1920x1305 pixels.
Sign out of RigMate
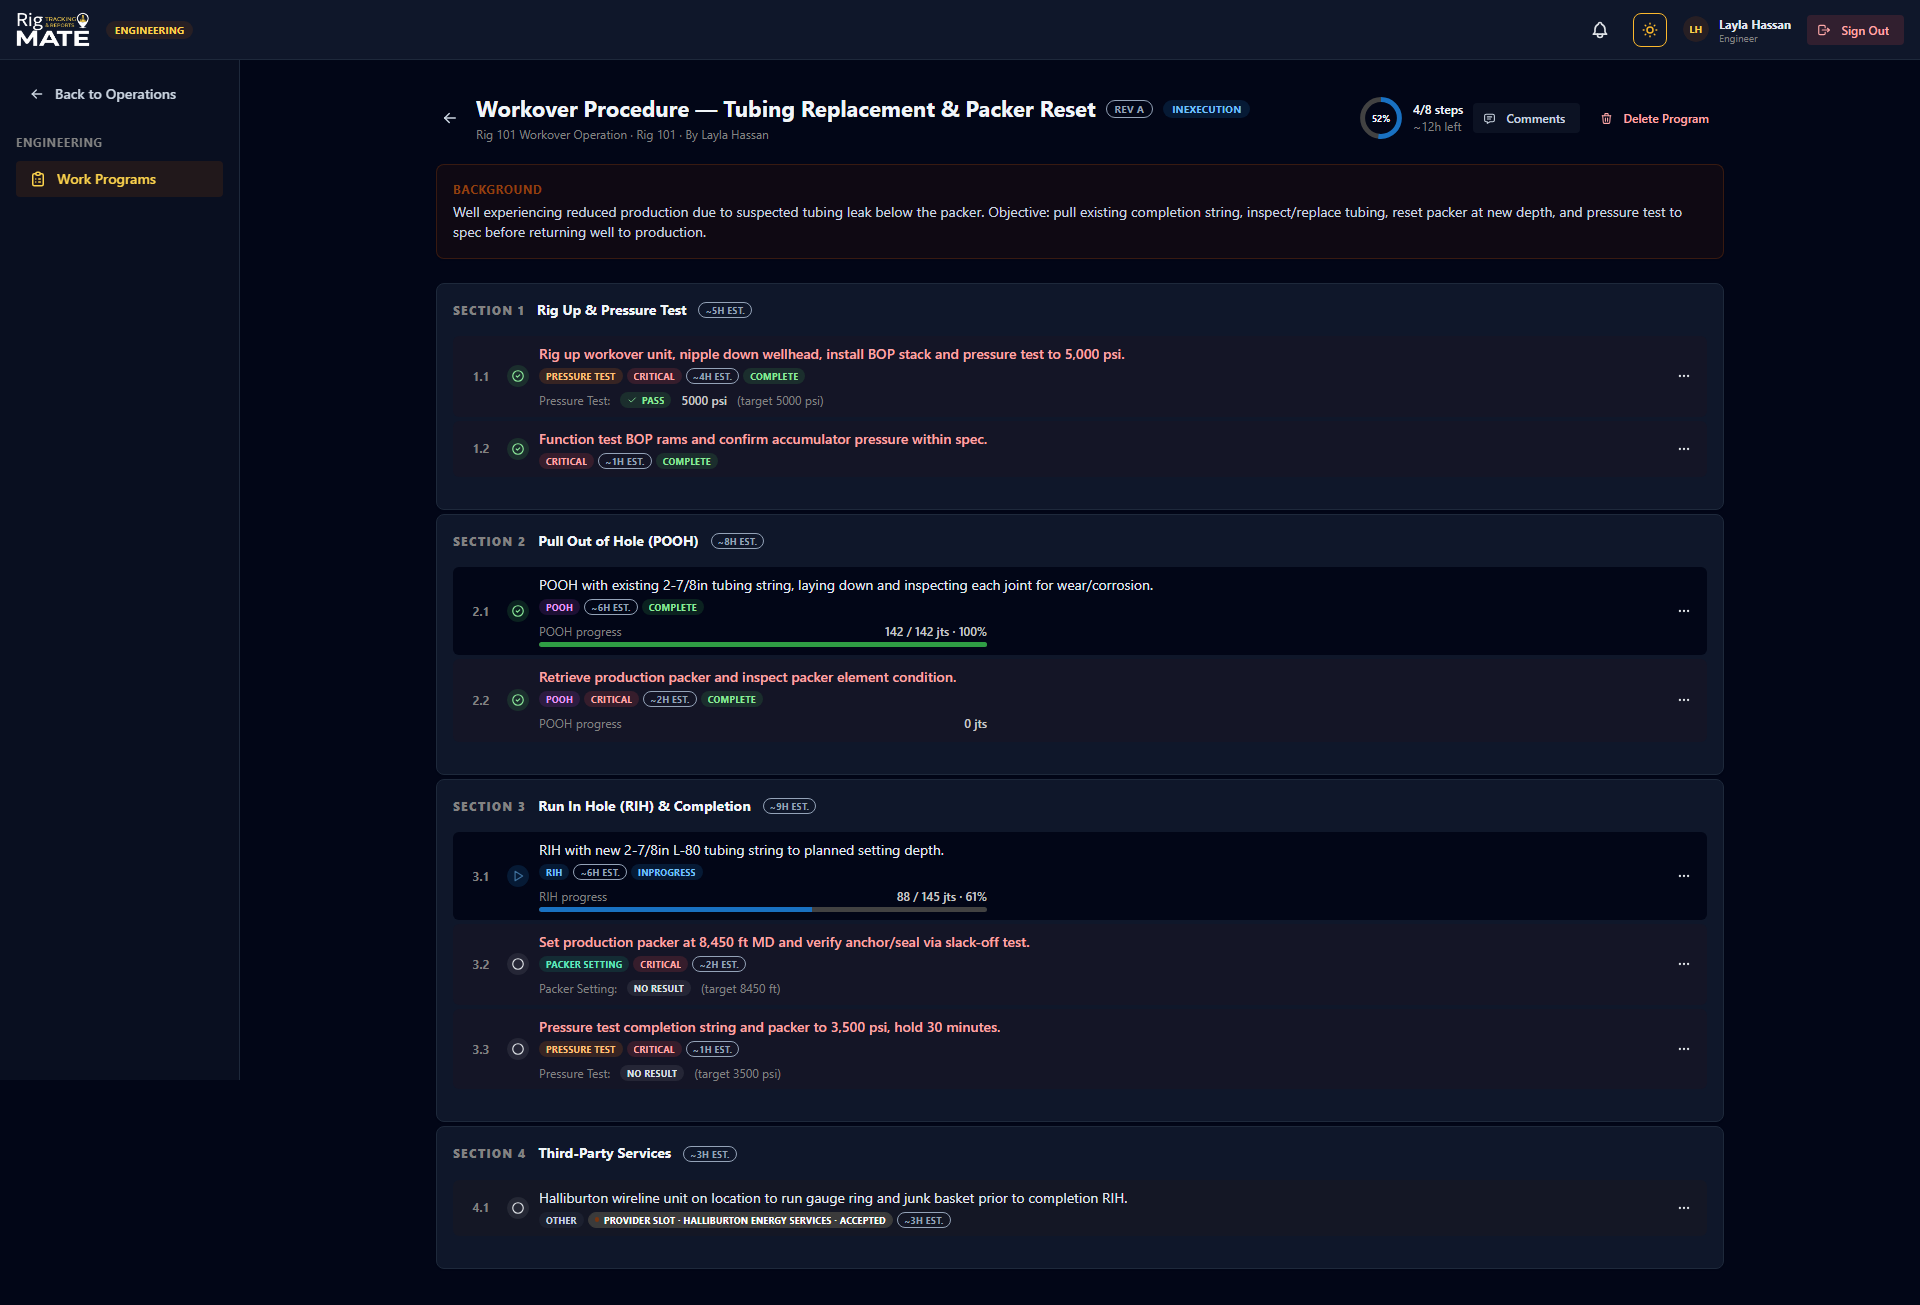[x=1855, y=30]
